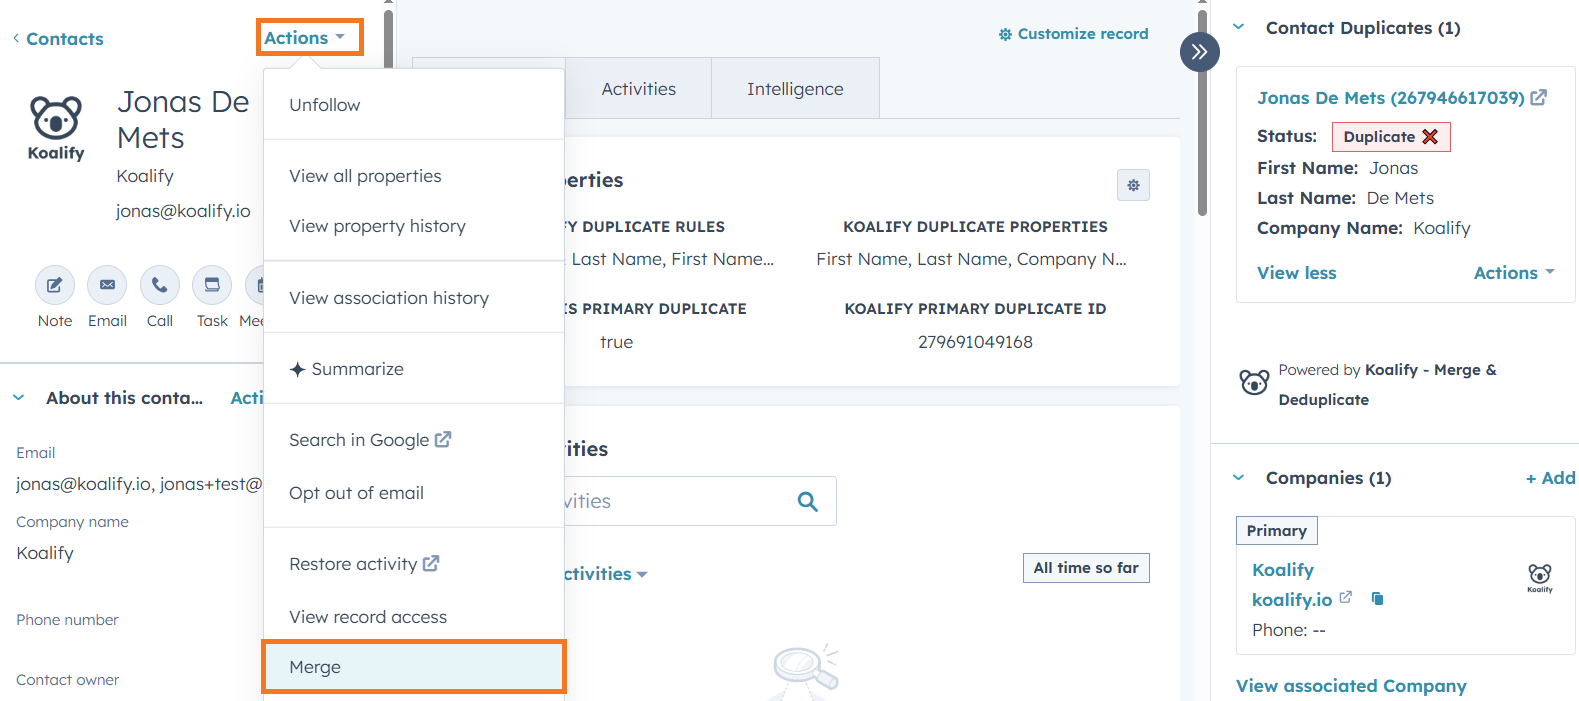This screenshot has height=701, width=1579.
Task: Choose View property history menu item
Action: (377, 226)
